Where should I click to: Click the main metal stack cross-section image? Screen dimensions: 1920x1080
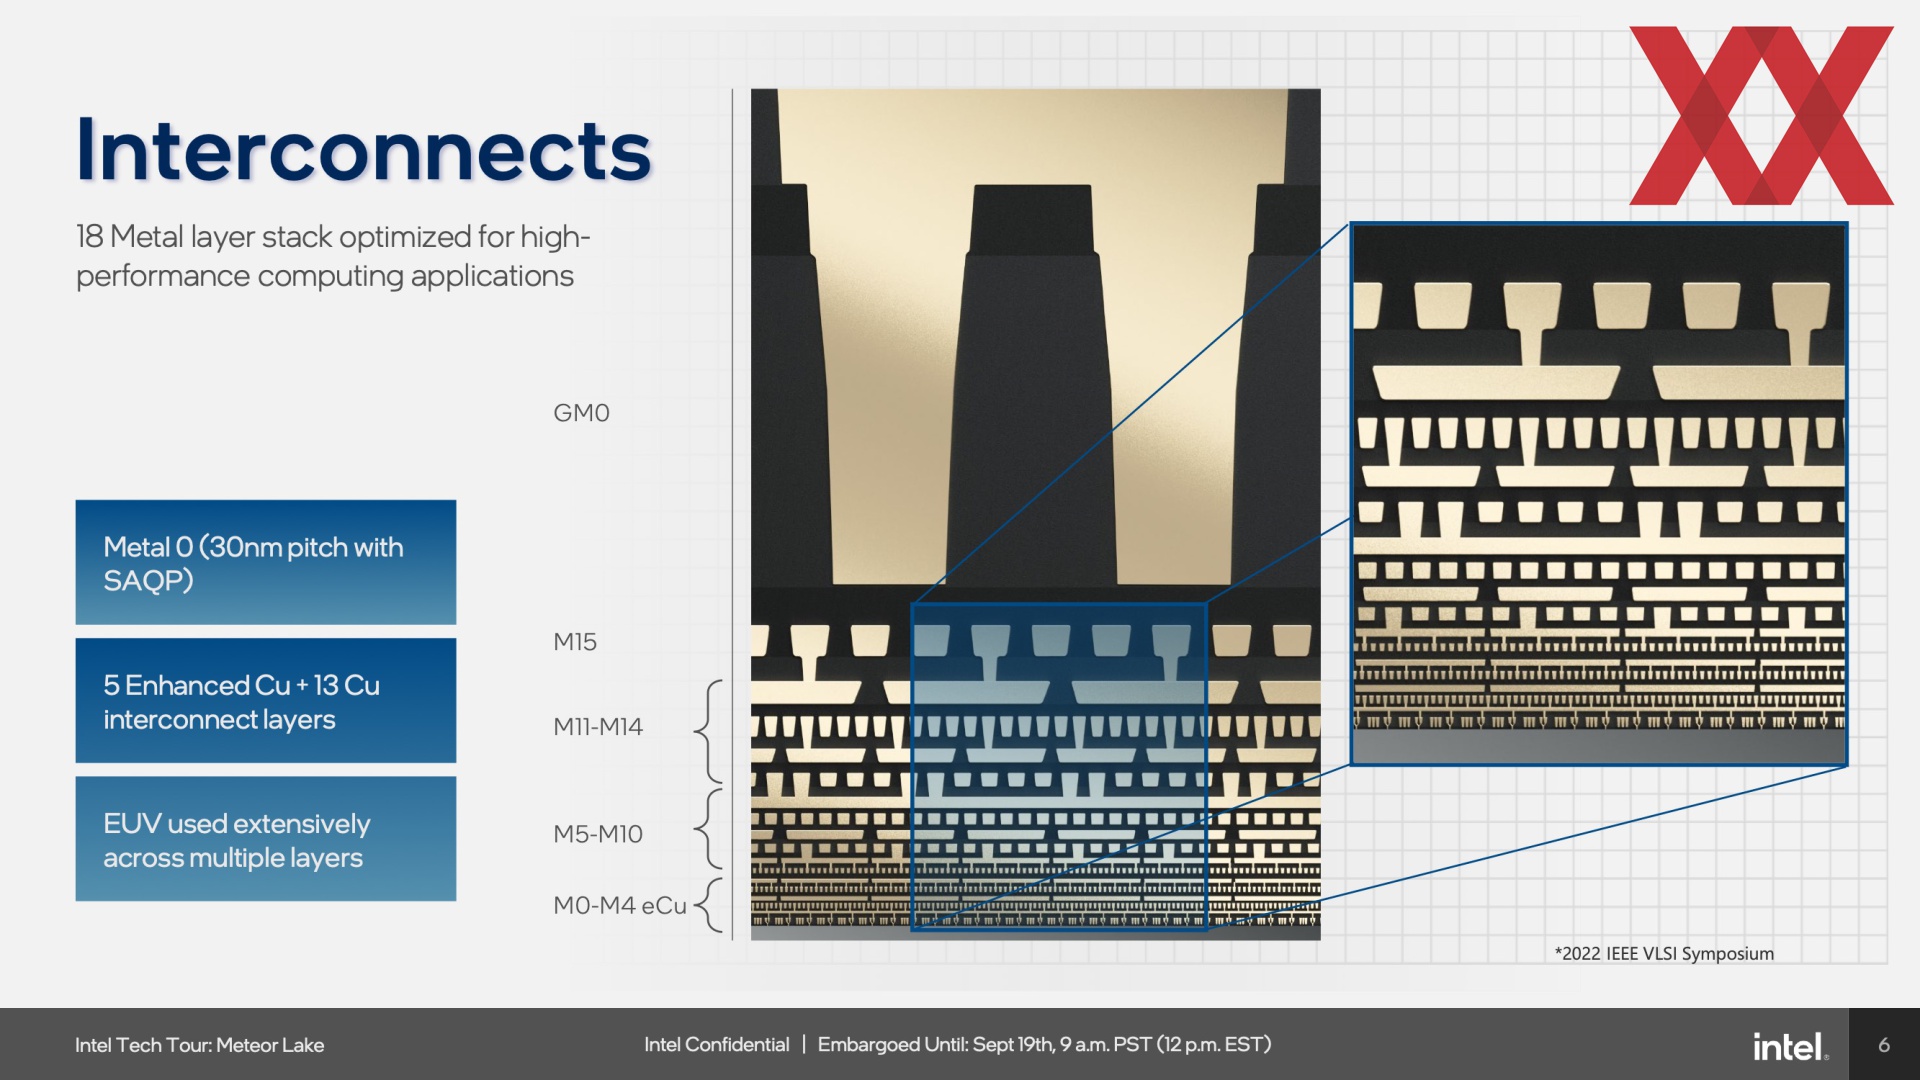coord(1036,514)
